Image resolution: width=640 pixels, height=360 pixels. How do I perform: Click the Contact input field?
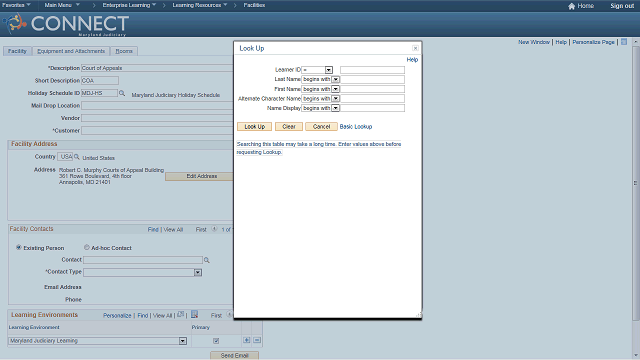click(x=143, y=260)
